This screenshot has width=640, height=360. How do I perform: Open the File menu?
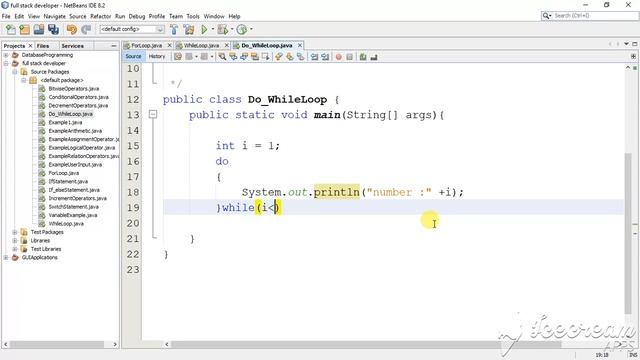[x=6, y=16]
